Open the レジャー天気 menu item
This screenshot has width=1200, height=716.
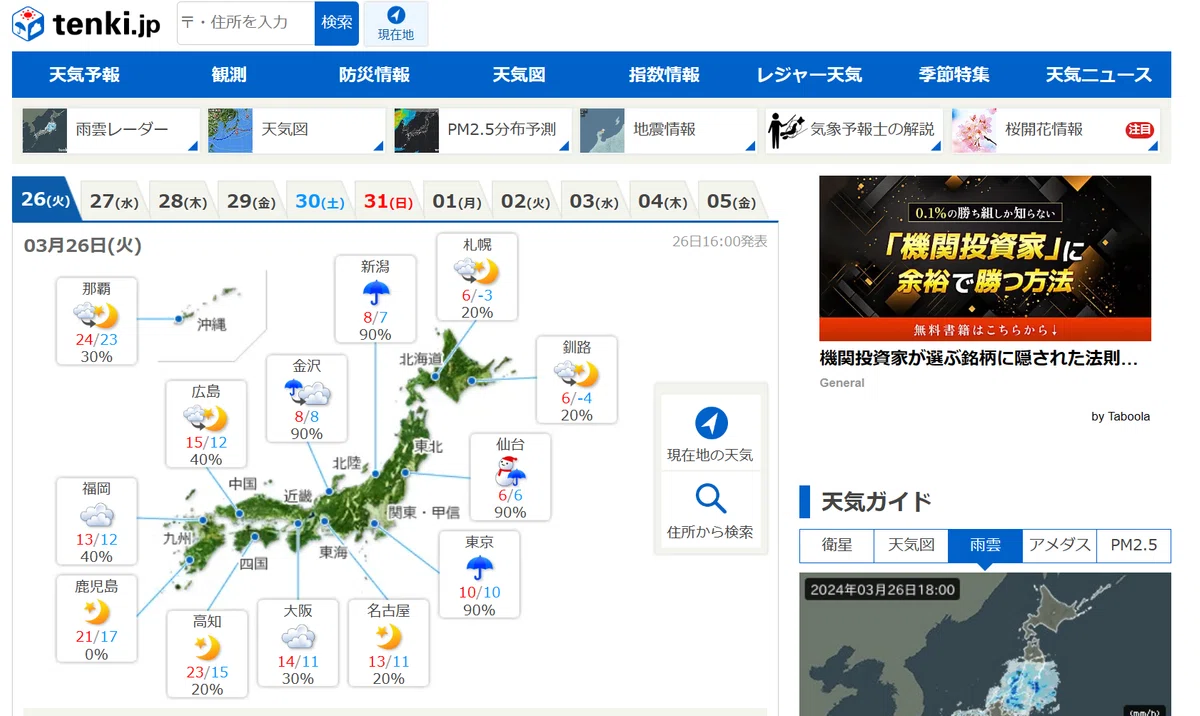[809, 75]
